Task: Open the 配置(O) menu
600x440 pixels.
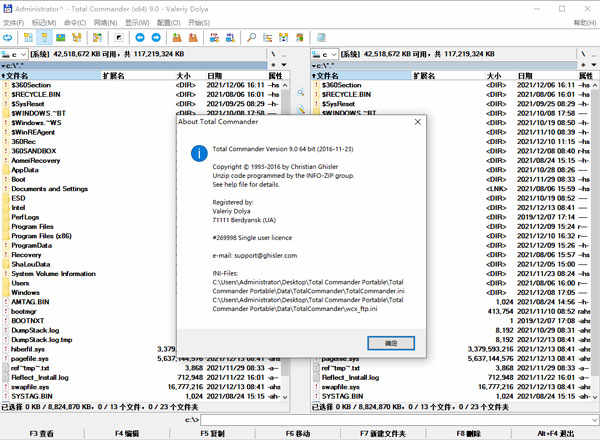Action: [169, 23]
